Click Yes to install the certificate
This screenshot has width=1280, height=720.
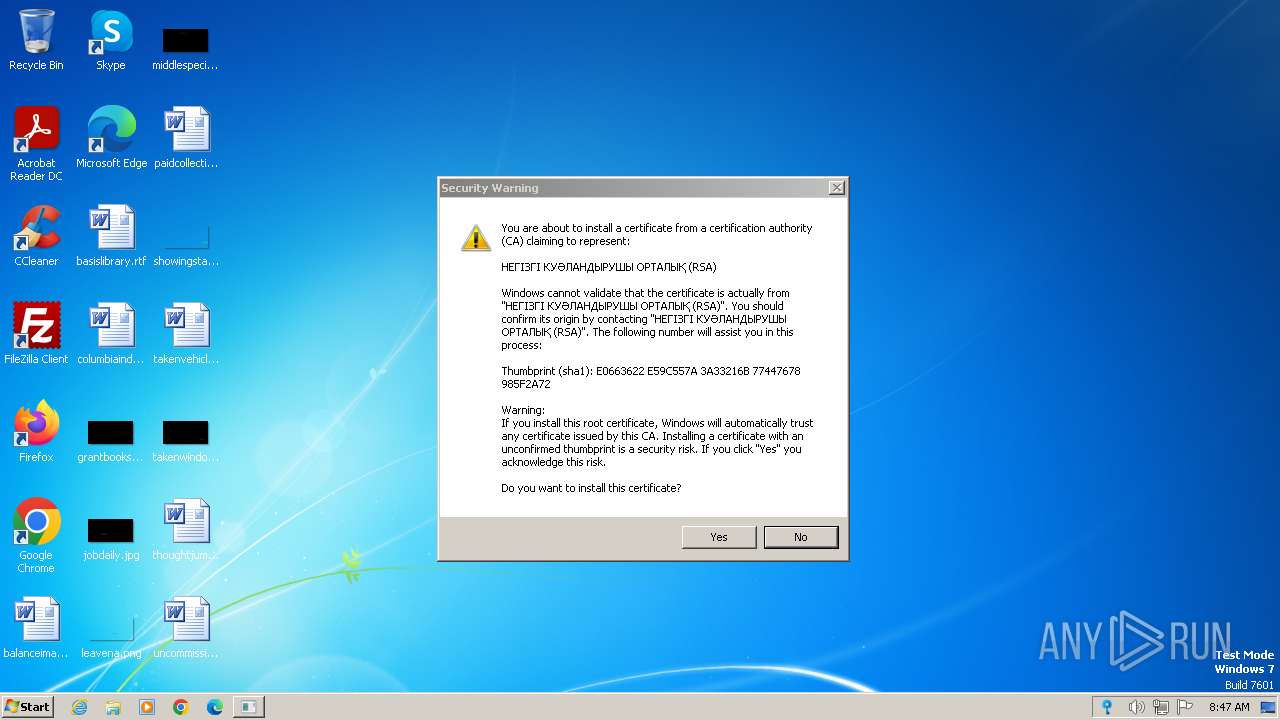(x=719, y=537)
